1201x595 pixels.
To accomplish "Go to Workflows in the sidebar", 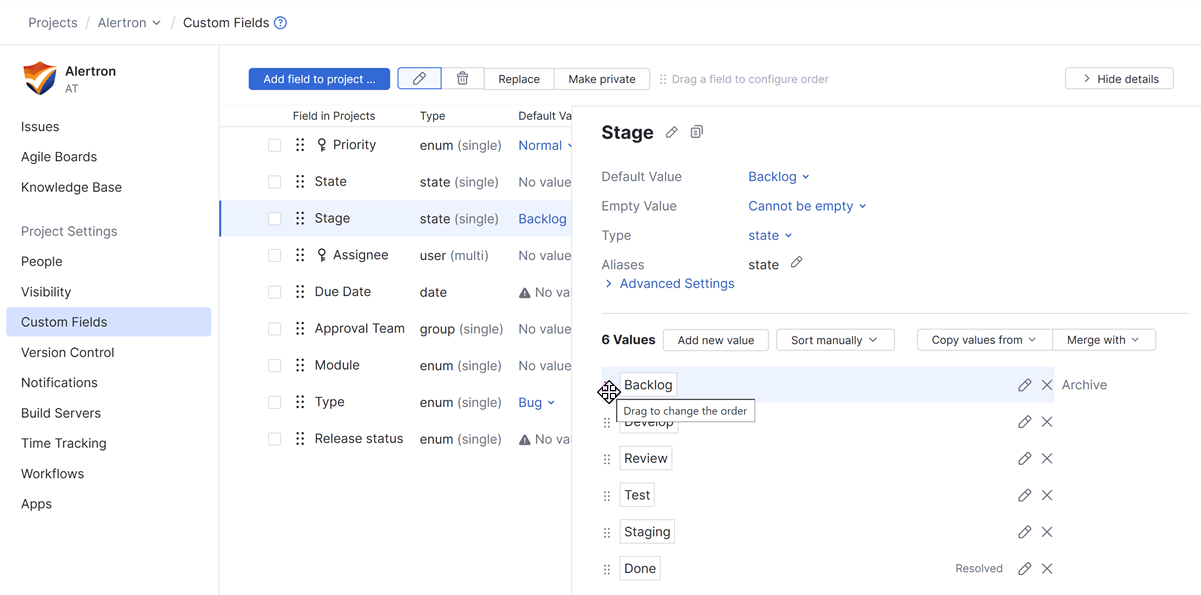I will (52, 473).
